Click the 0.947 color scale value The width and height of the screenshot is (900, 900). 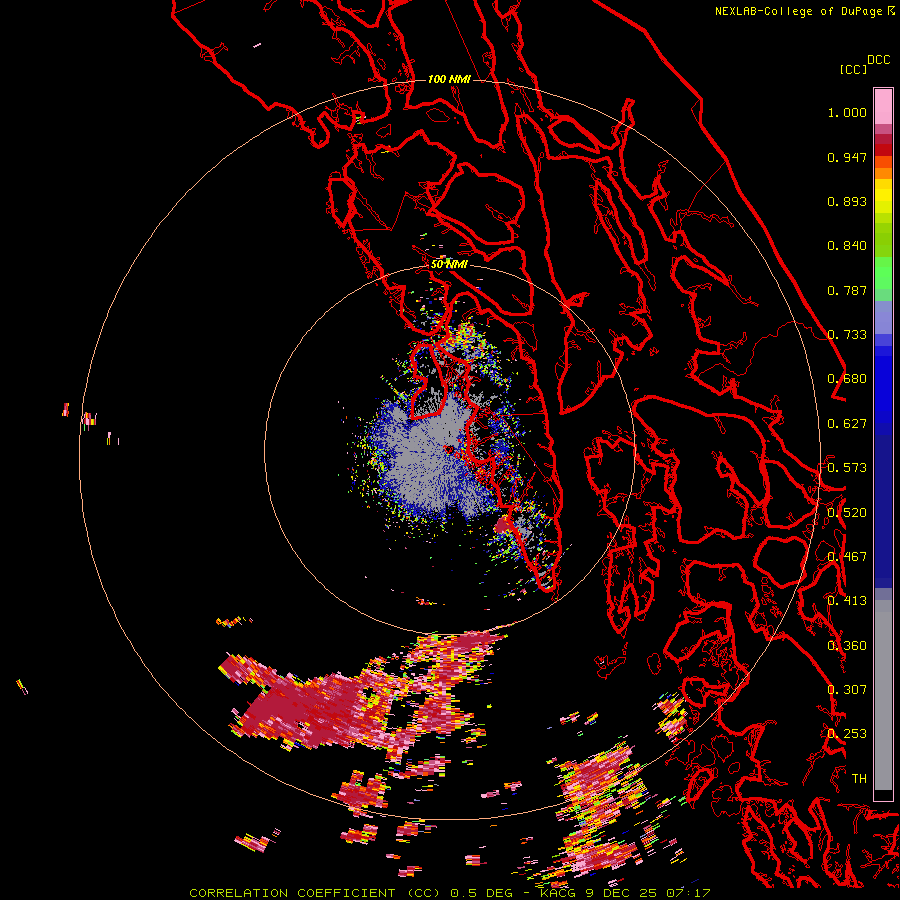coord(847,157)
